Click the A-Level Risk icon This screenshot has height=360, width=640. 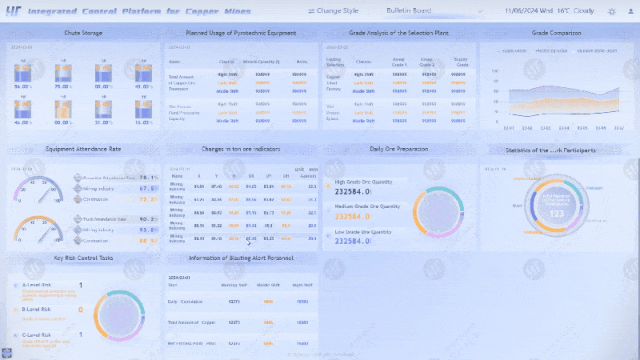tap(16, 285)
